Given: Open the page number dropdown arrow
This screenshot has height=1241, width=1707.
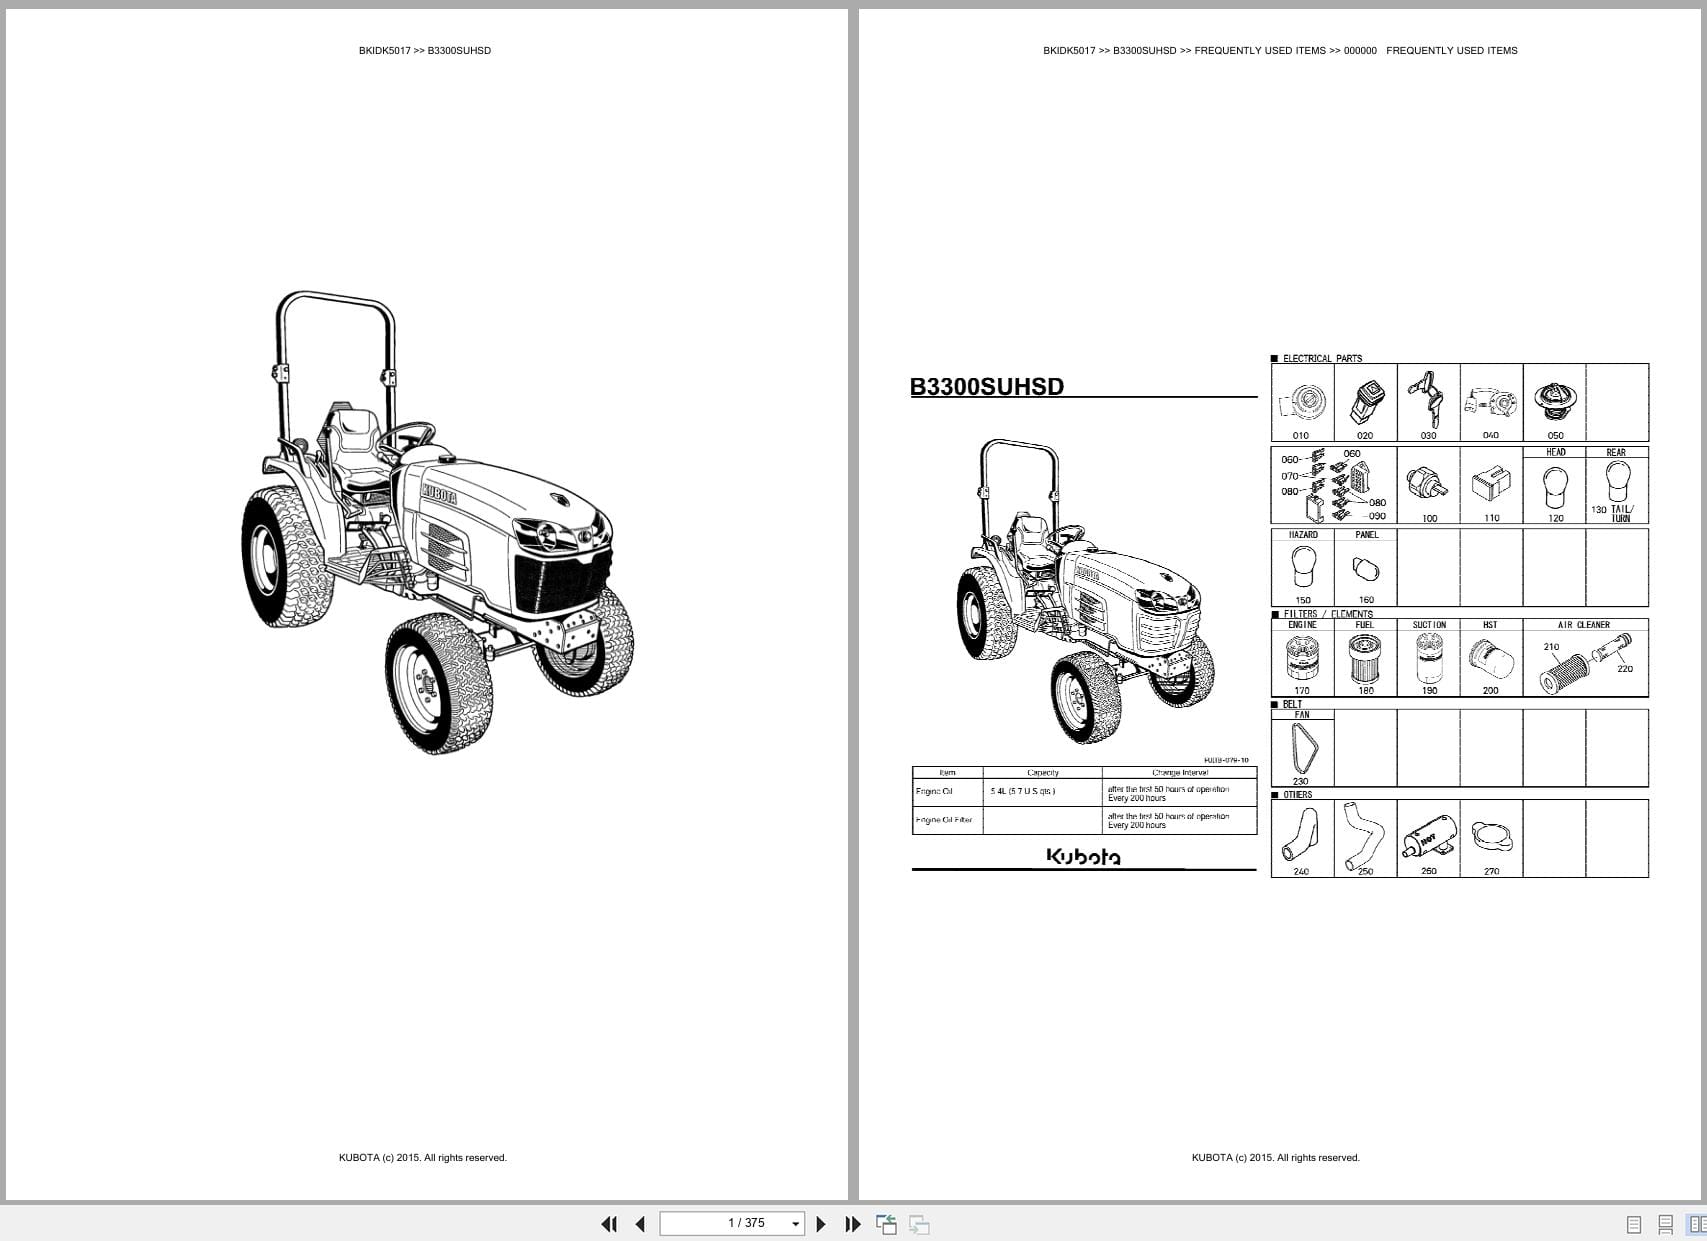Looking at the screenshot, I should point(796,1224).
